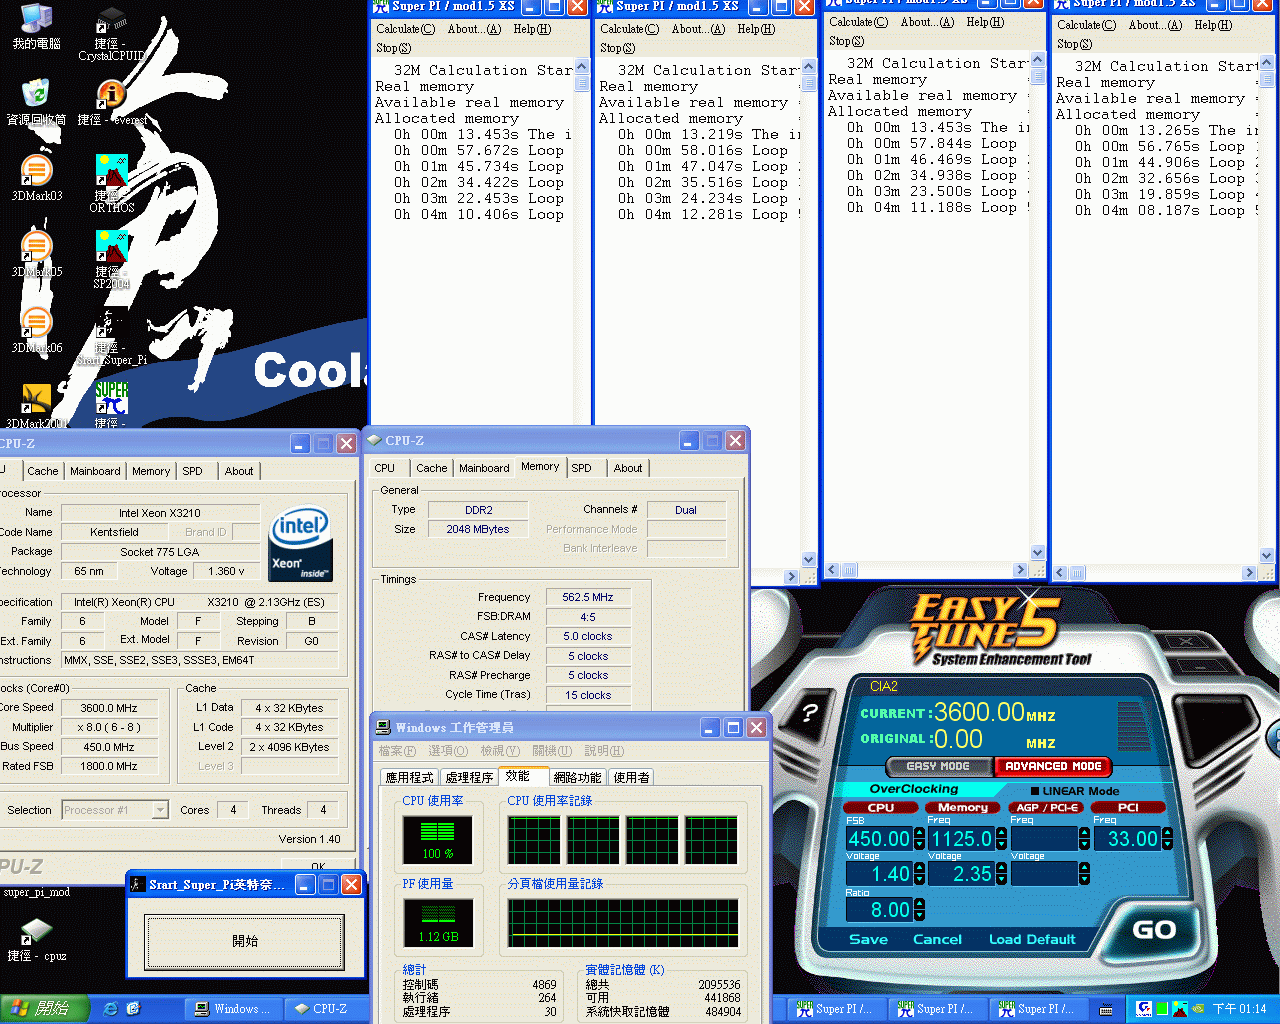Click the ORTHOS mountain tray icon
The width and height of the screenshot is (1280, 1024).
[1180, 1009]
